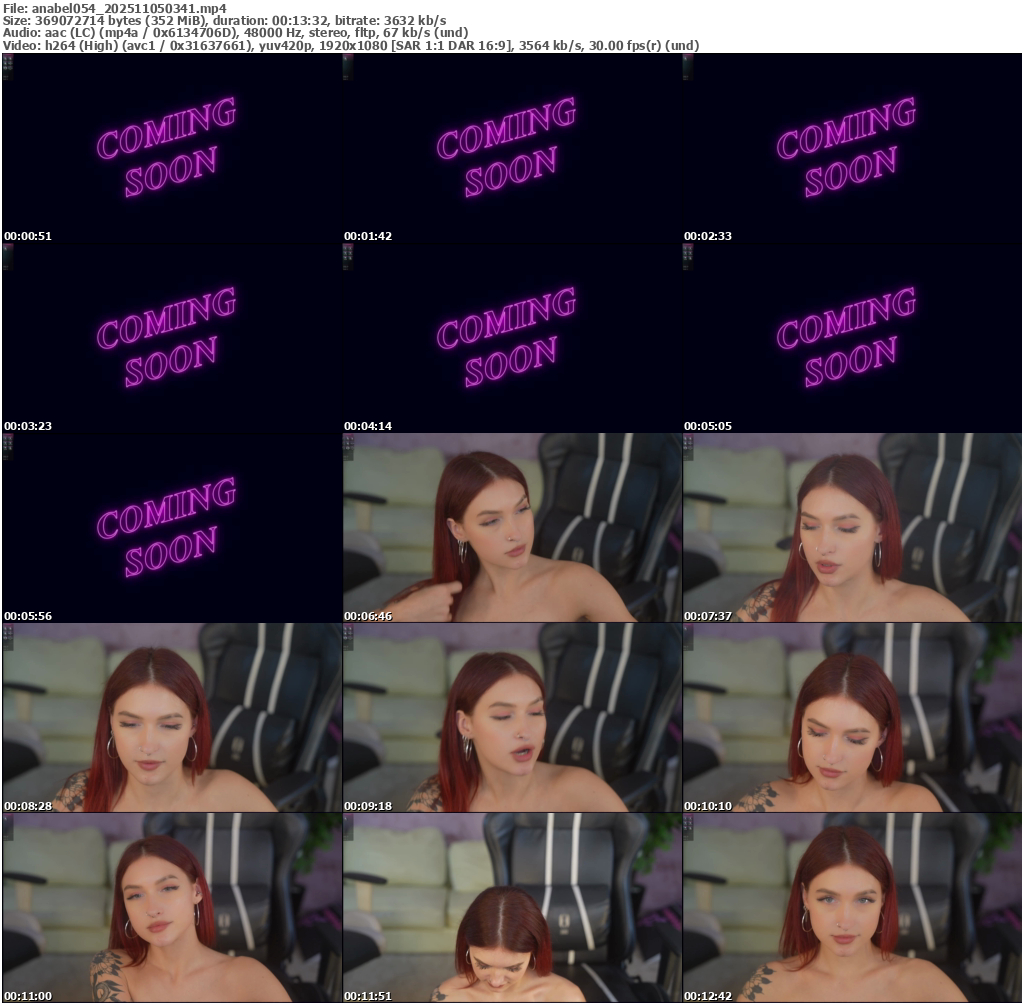This screenshot has height=1003, width=1024.
Task: Select the frame labeled 00:01:42
Action: [x=512, y=148]
